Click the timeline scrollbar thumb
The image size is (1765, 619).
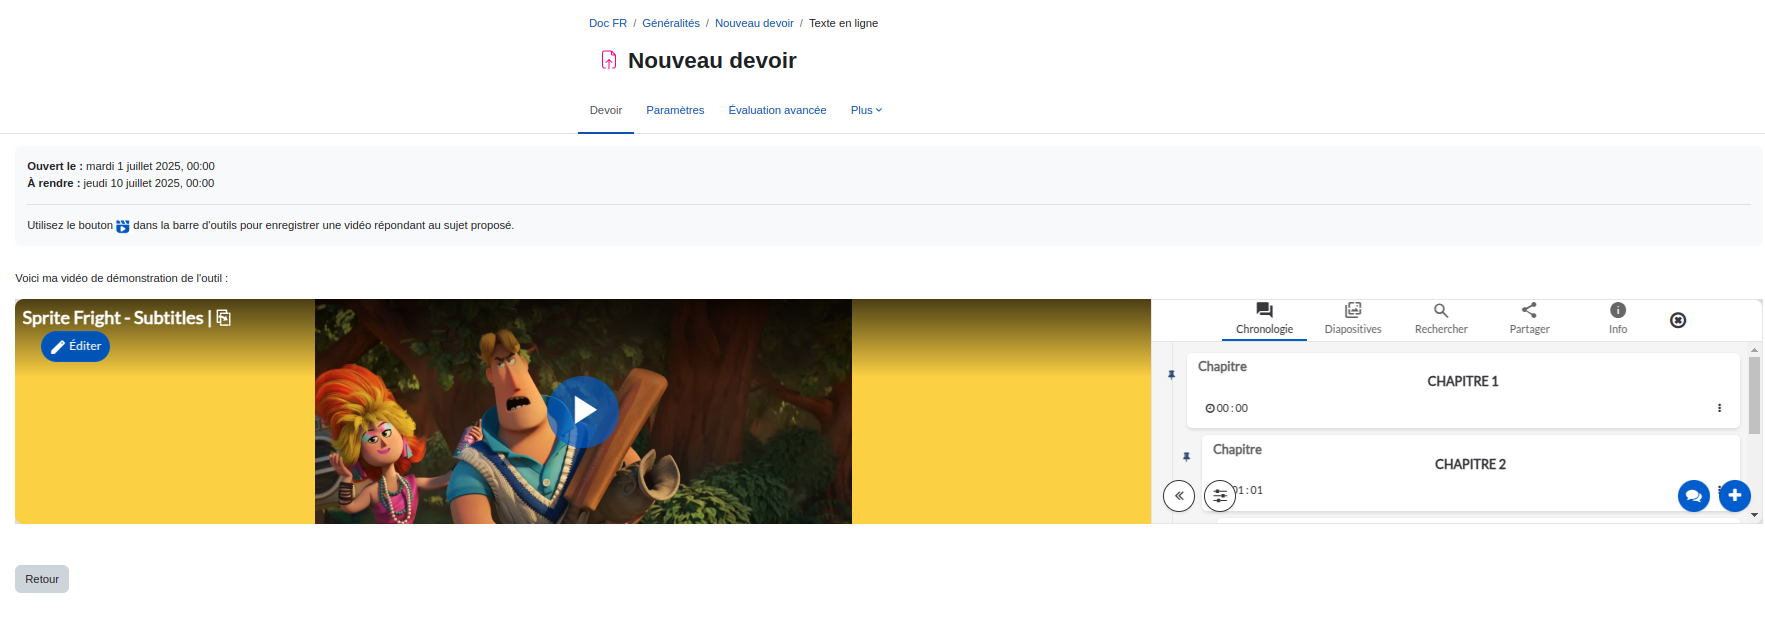click(1754, 395)
